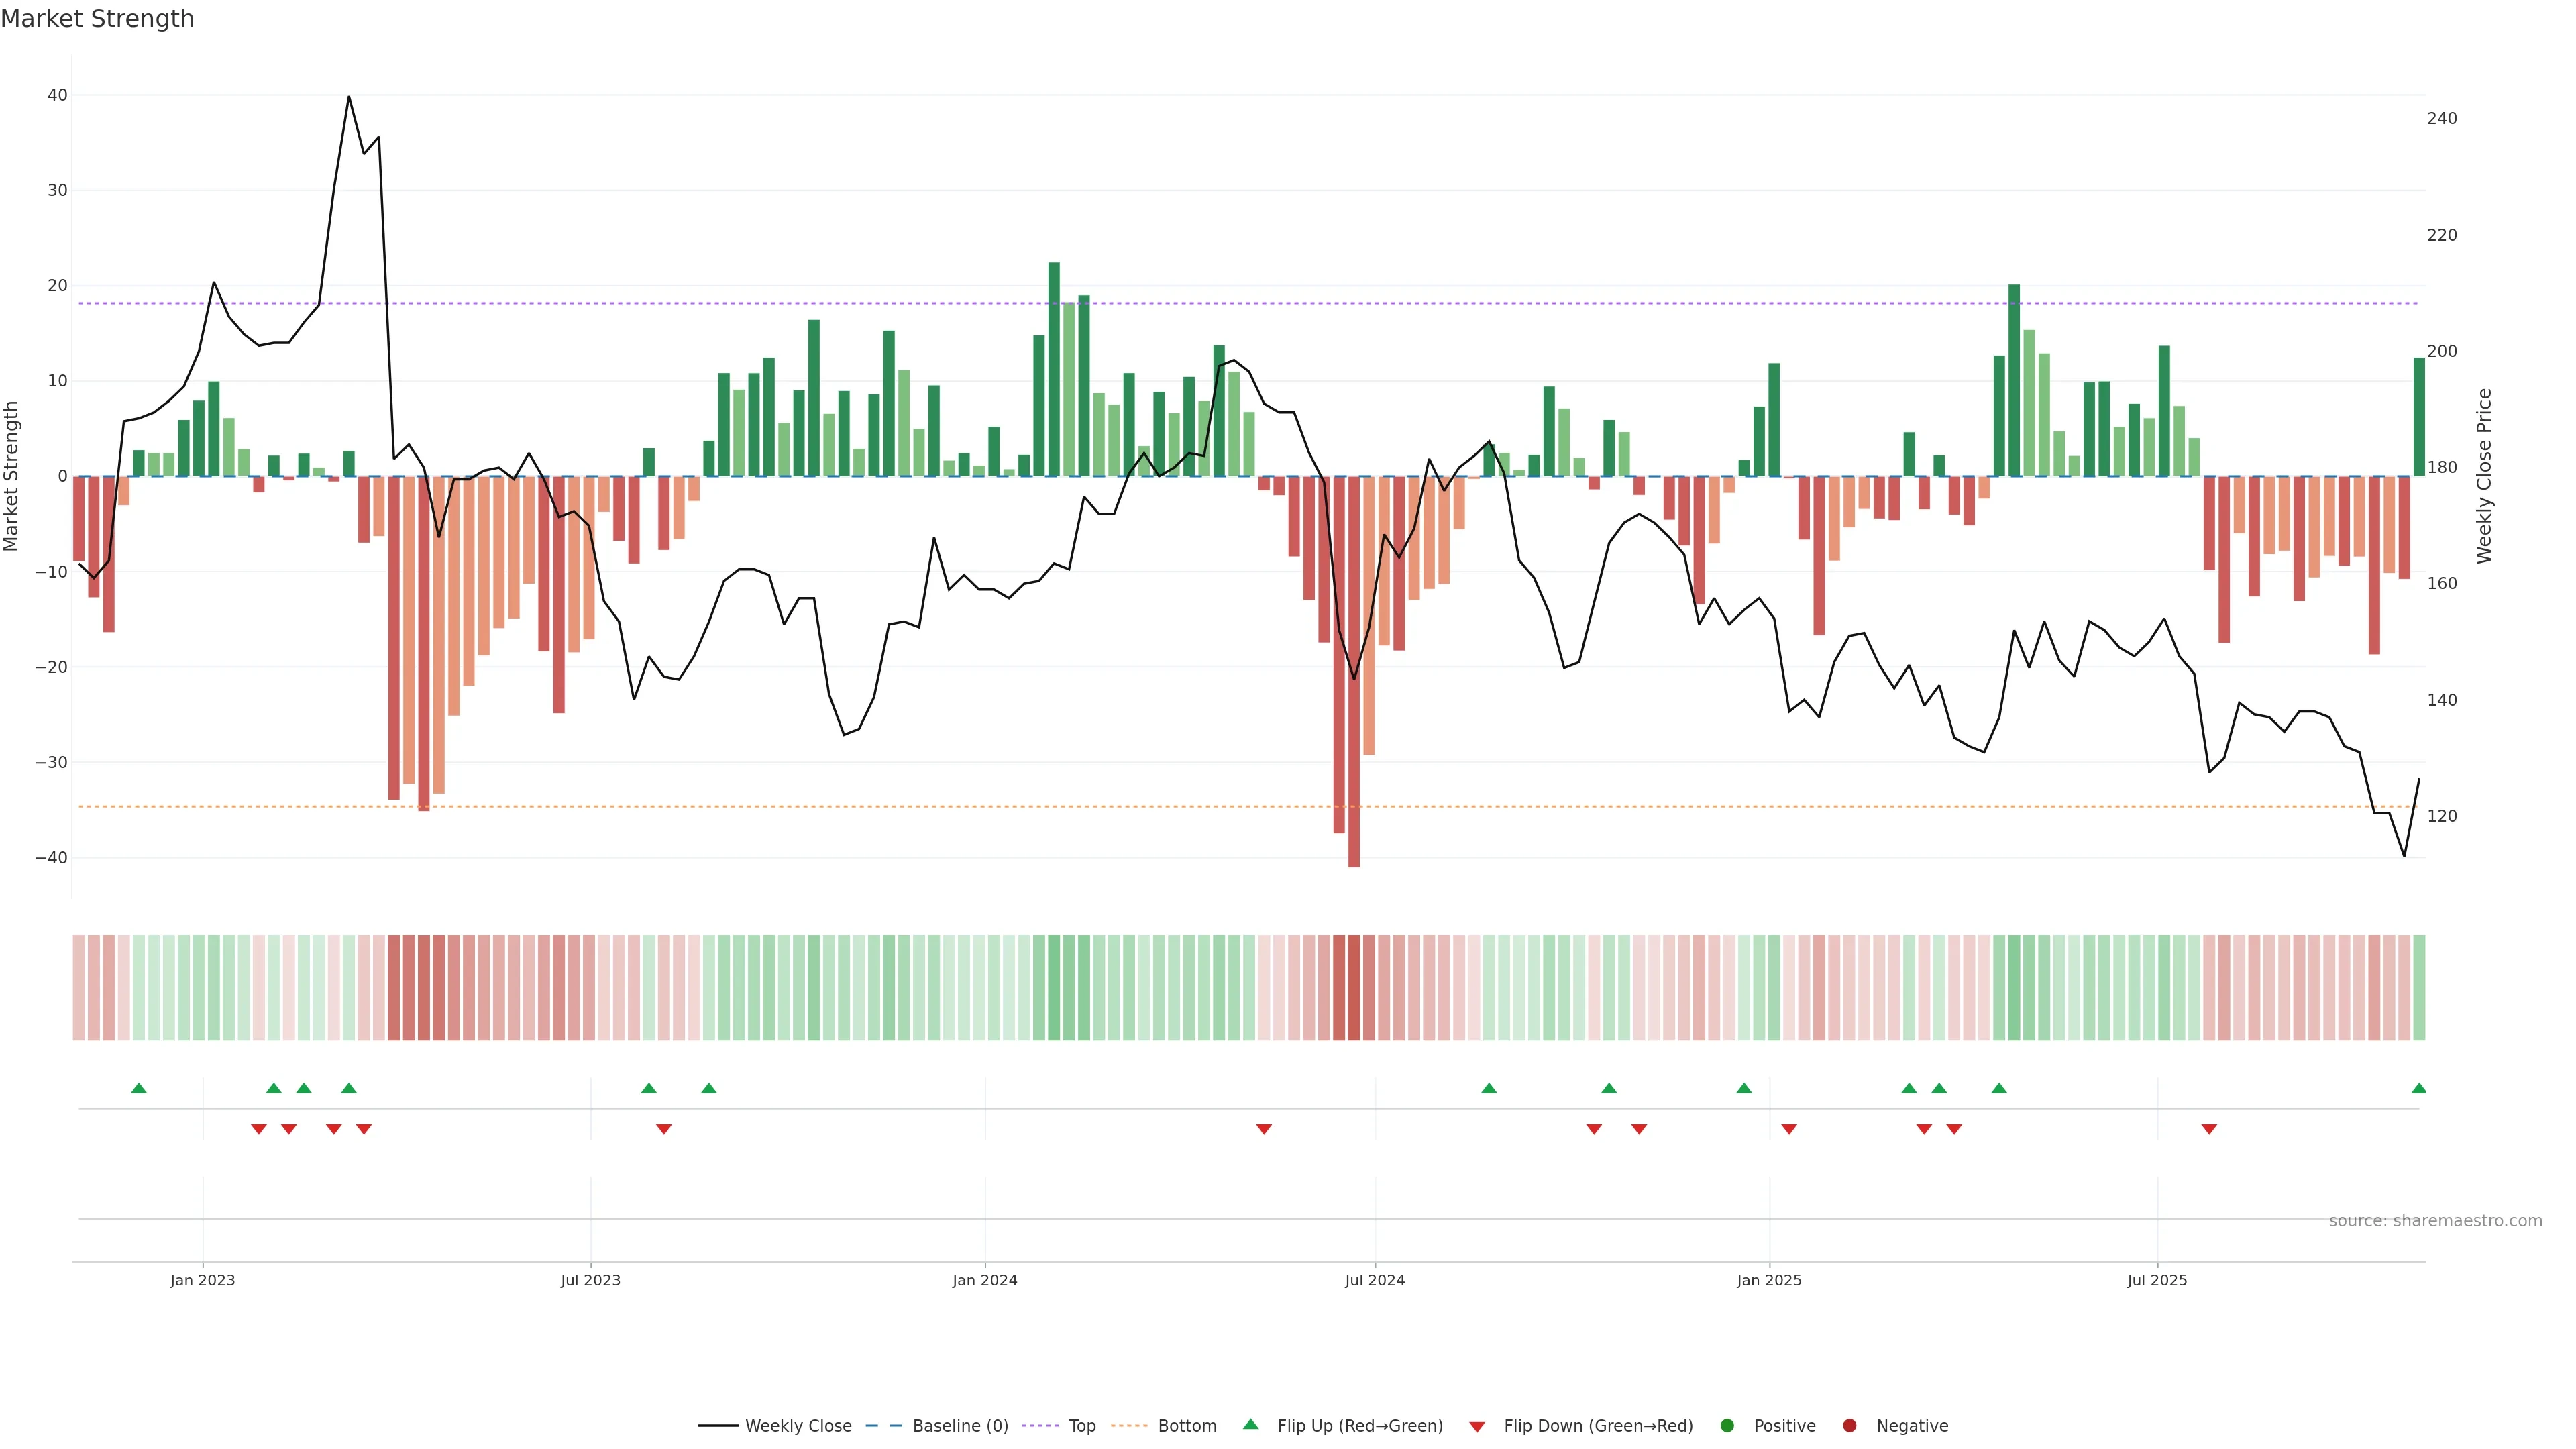The image size is (2576, 1449).
Task: Click the Jan 2024 x-axis label
Action: click(x=984, y=1280)
